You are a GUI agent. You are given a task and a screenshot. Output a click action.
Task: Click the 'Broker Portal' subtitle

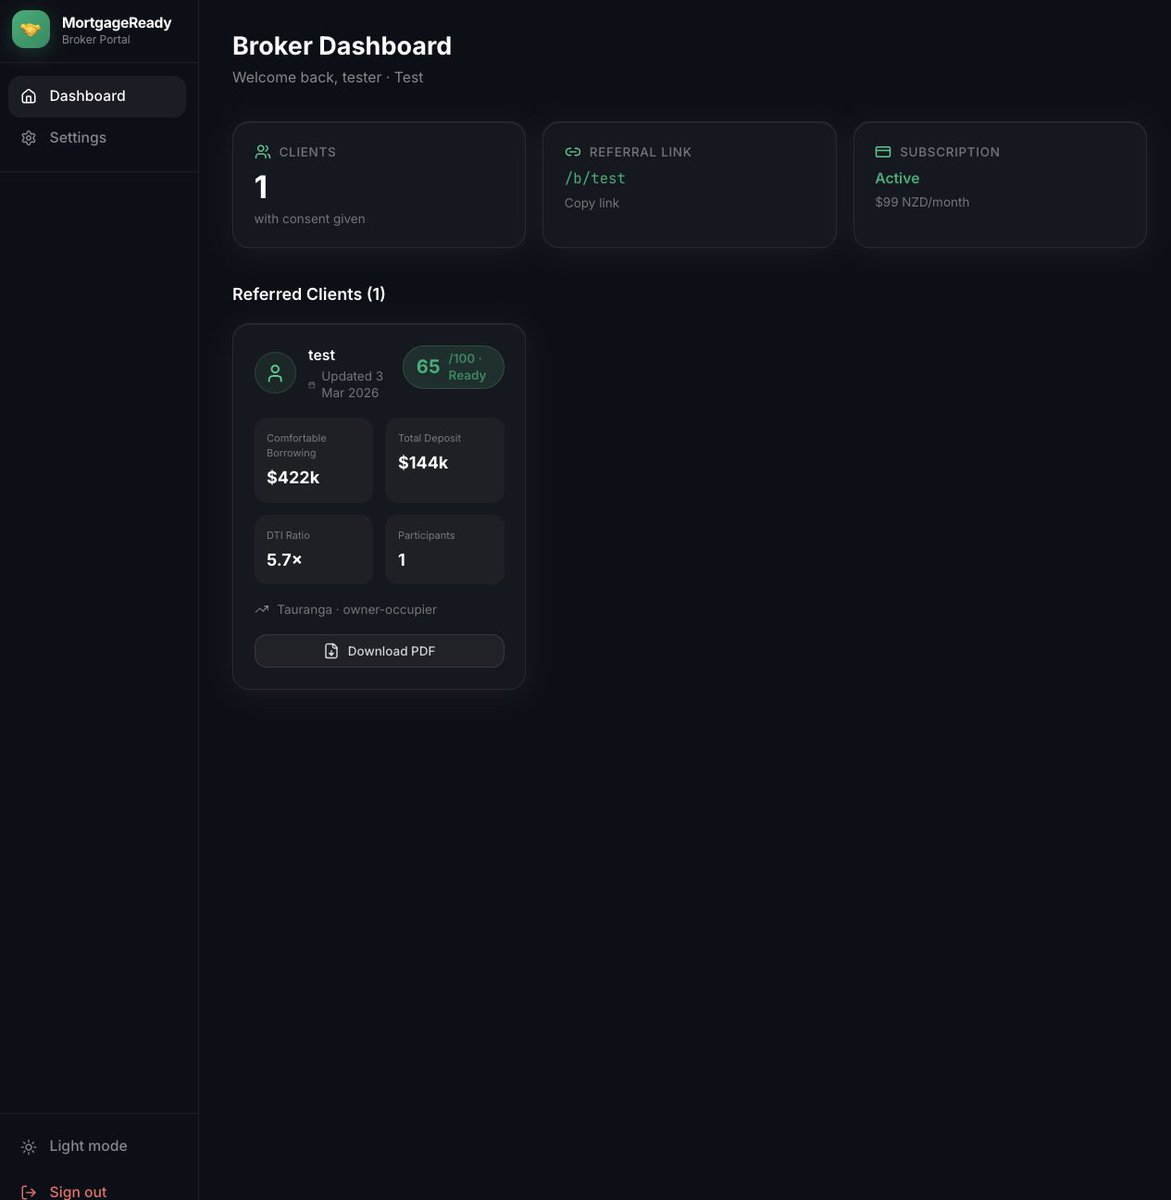coord(96,40)
